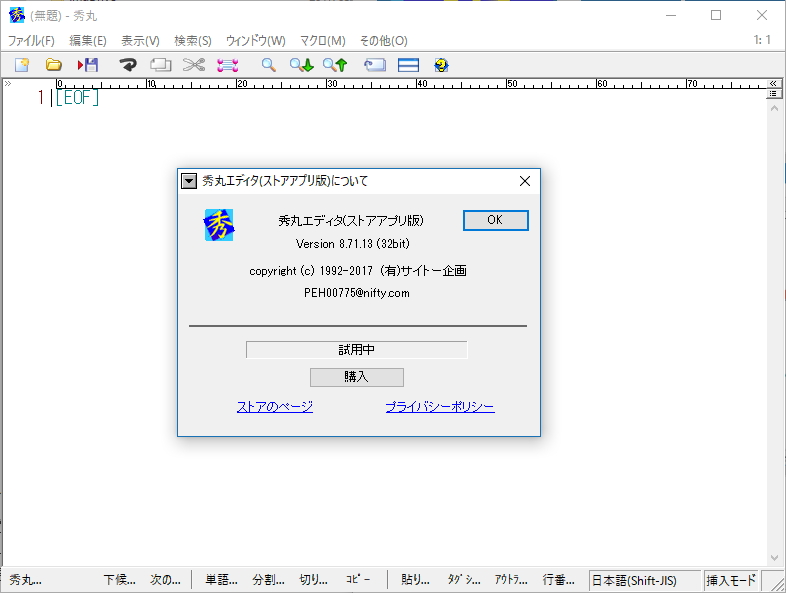Save the document with floppy icon
The height and width of the screenshot is (593, 786).
click(88, 65)
